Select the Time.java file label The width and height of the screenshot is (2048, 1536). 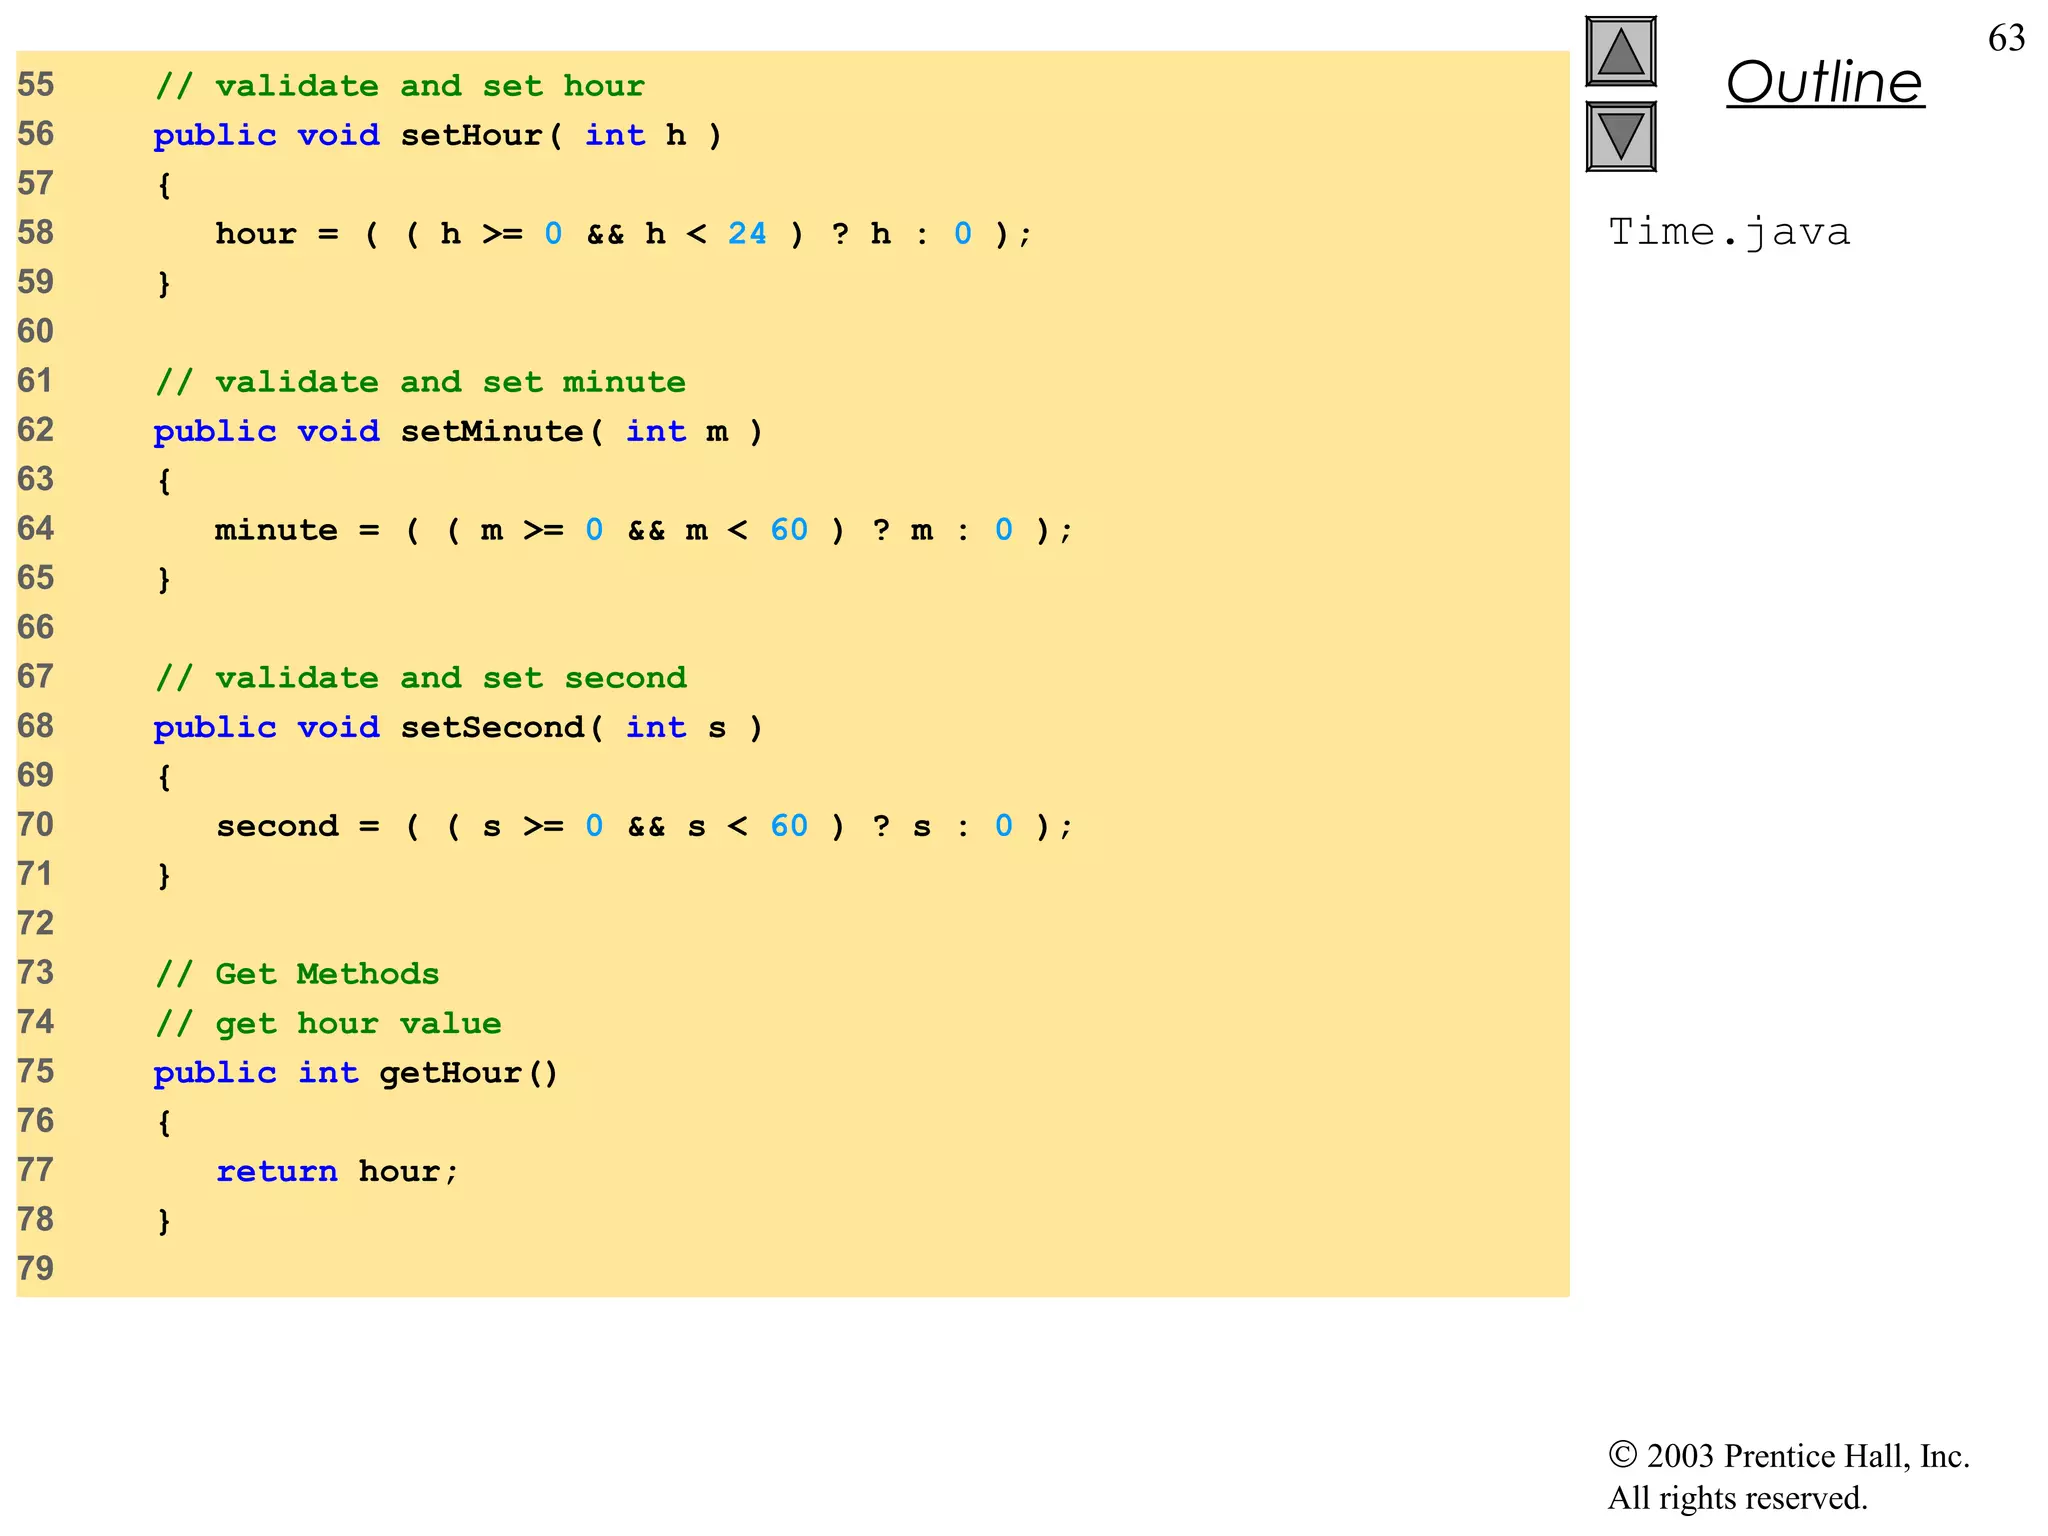tap(1729, 232)
